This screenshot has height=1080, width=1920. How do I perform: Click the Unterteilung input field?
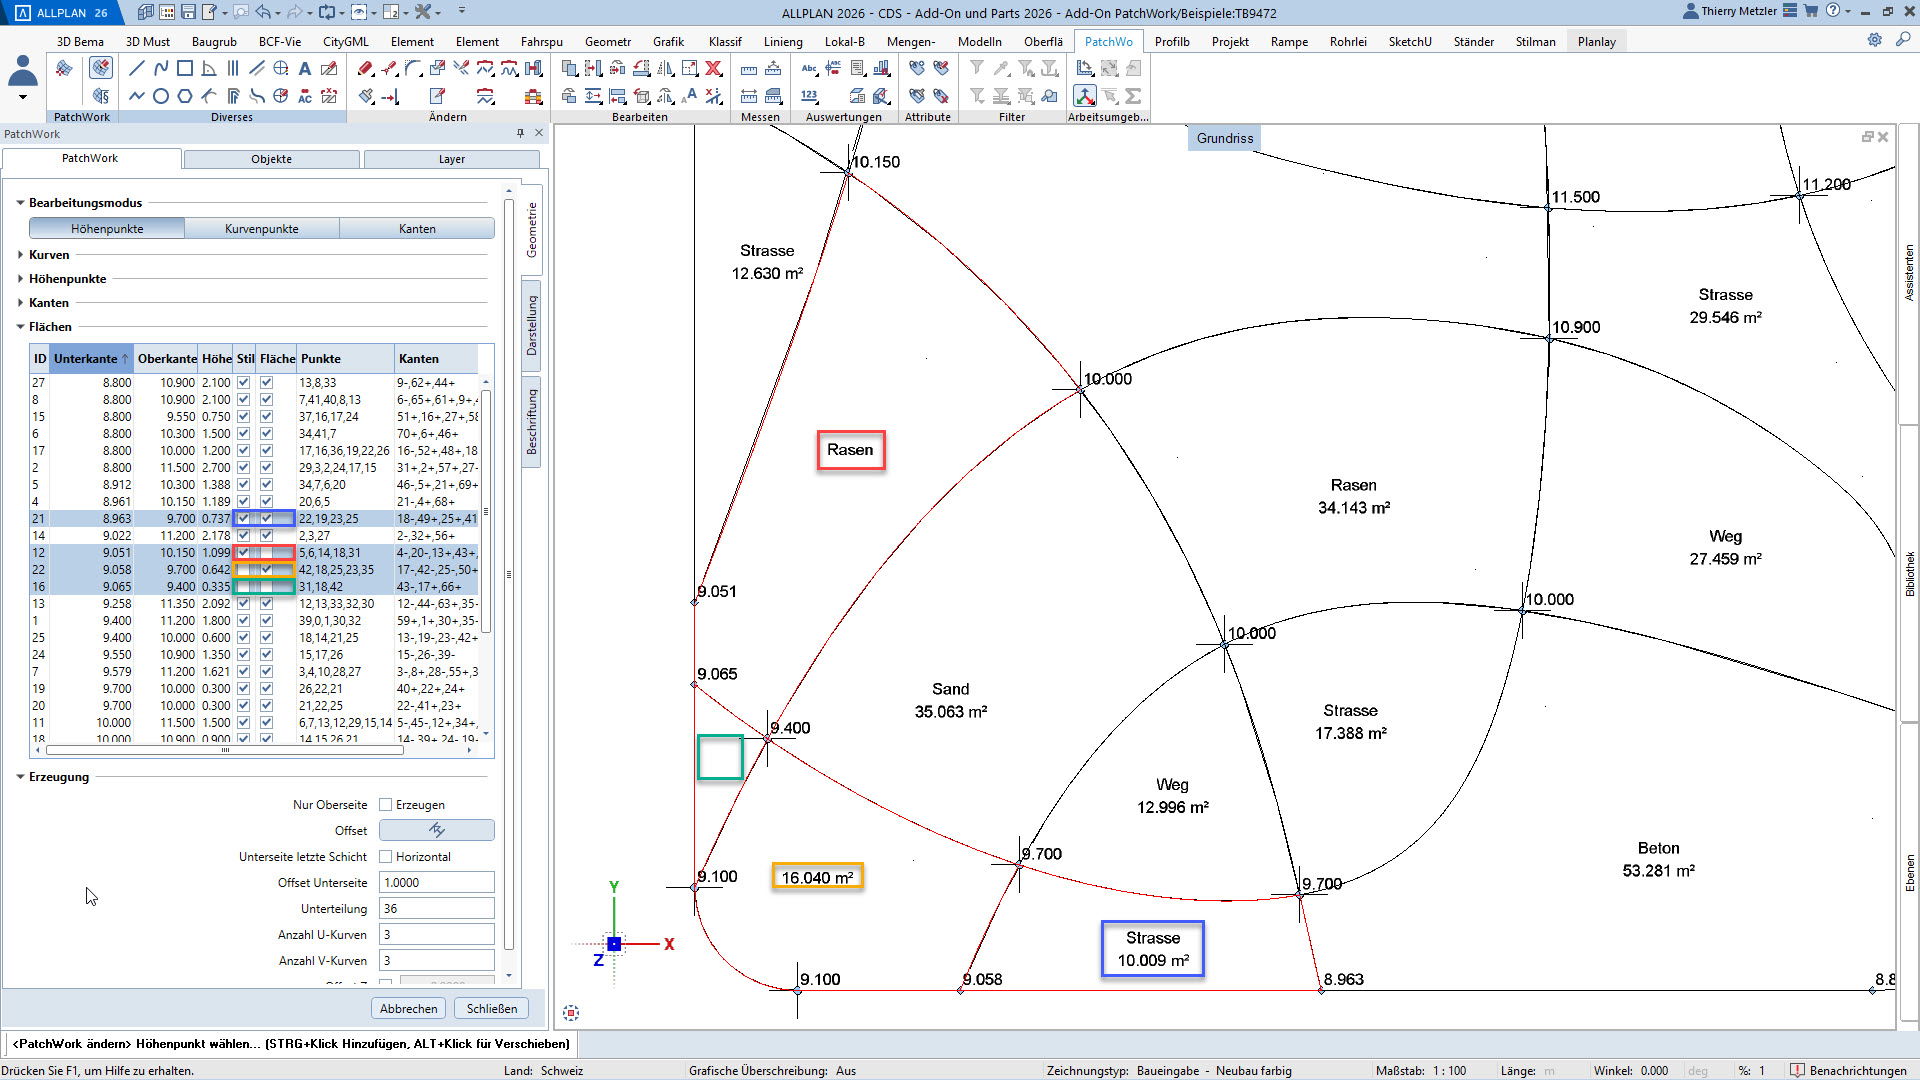tap(436, 909)
